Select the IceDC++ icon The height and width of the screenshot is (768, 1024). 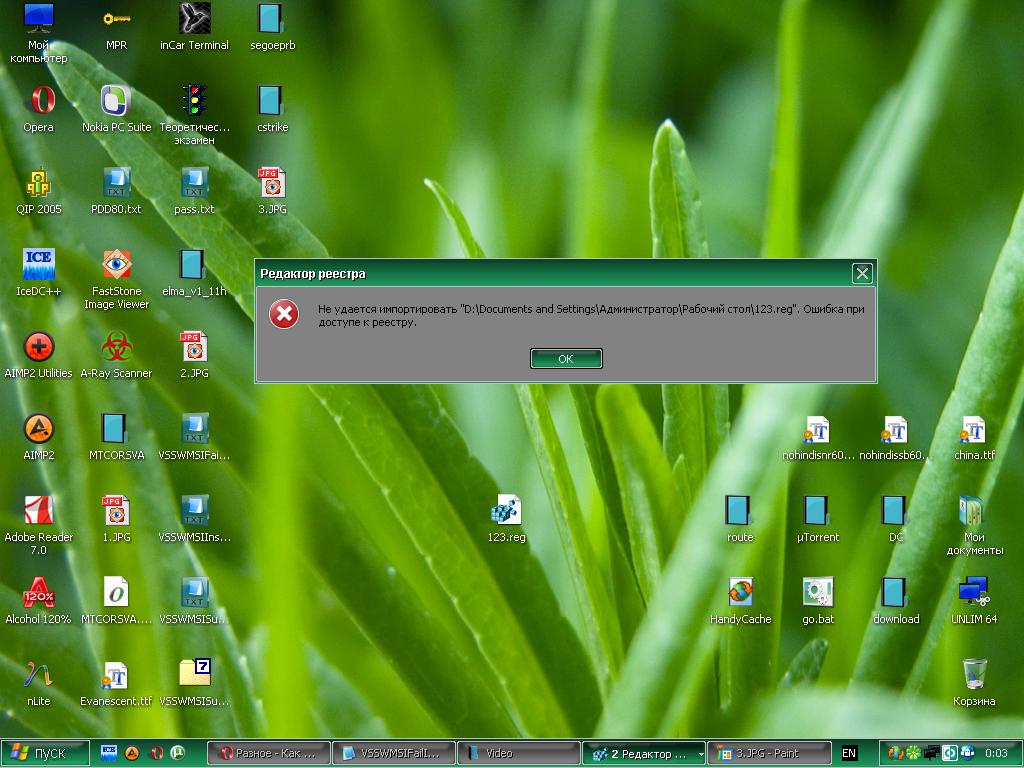click(39, 272)
